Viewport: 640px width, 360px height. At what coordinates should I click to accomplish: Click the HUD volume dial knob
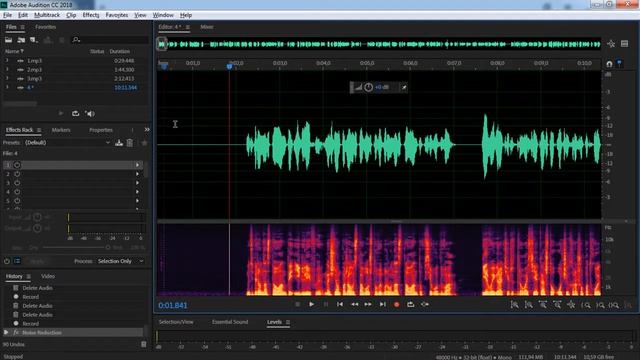368,87
